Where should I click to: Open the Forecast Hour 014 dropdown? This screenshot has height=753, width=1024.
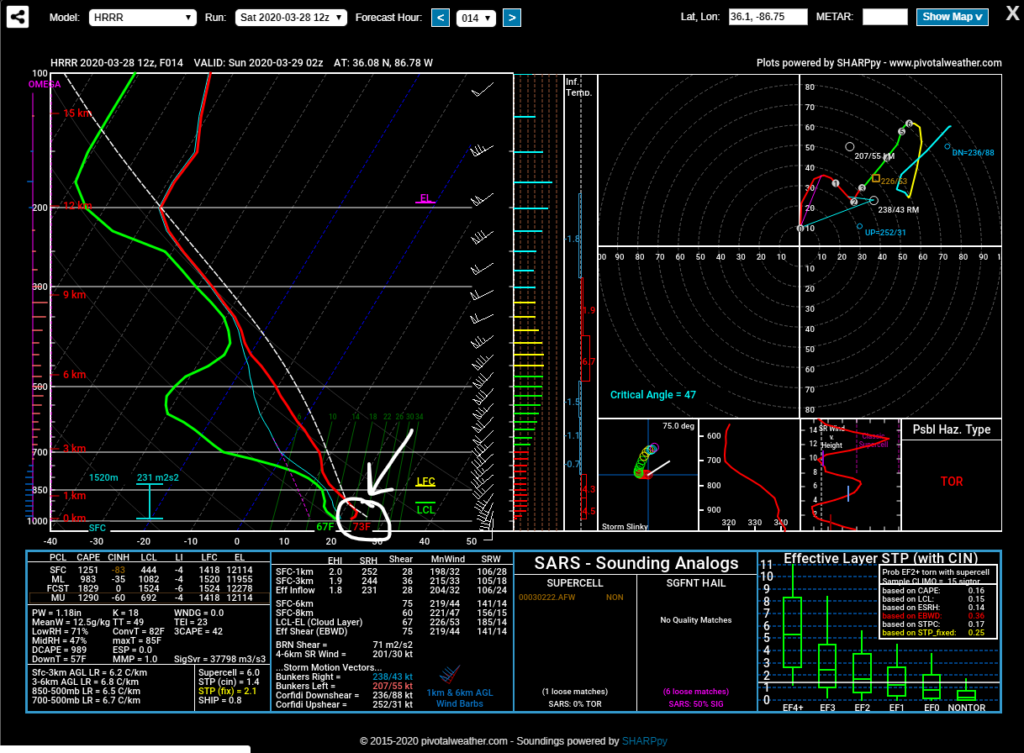click(x=476, y=18)
